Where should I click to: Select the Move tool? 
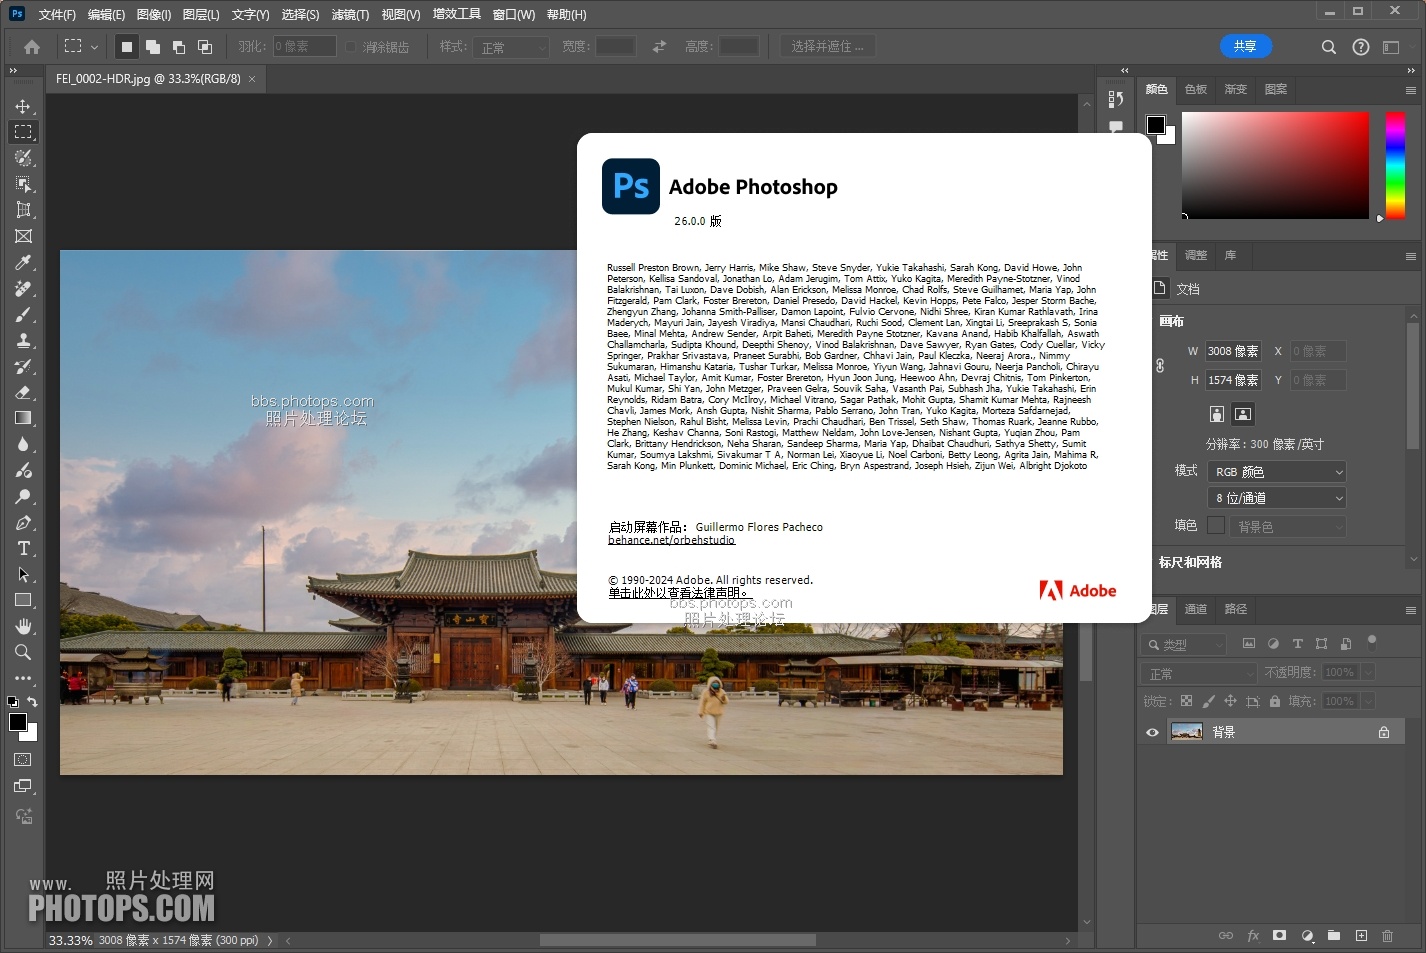click(x=23, y=106)
